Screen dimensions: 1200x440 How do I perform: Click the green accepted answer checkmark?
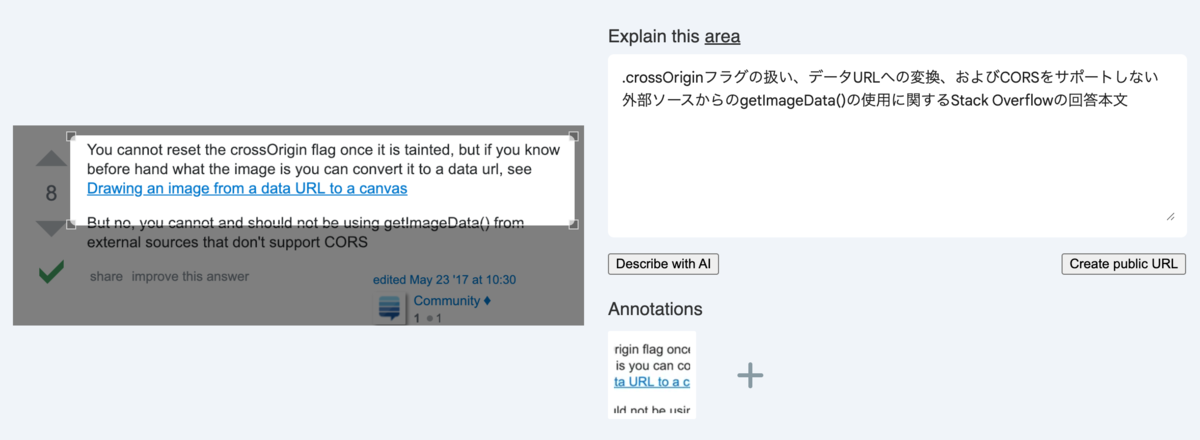click(x=50, y=271)
